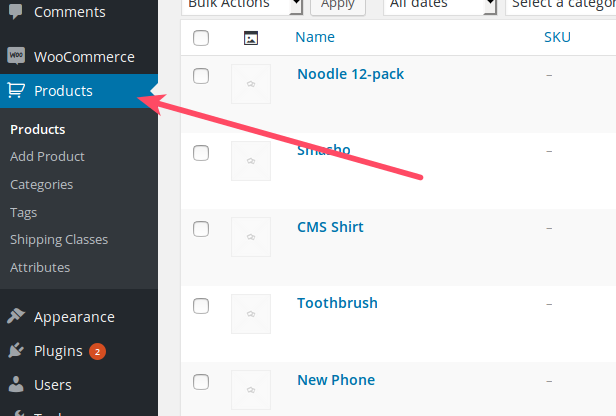Screen dimensions: 616x416
Task: Open the Bulk Actions dropdown
Action: click(x=243, y=4)
